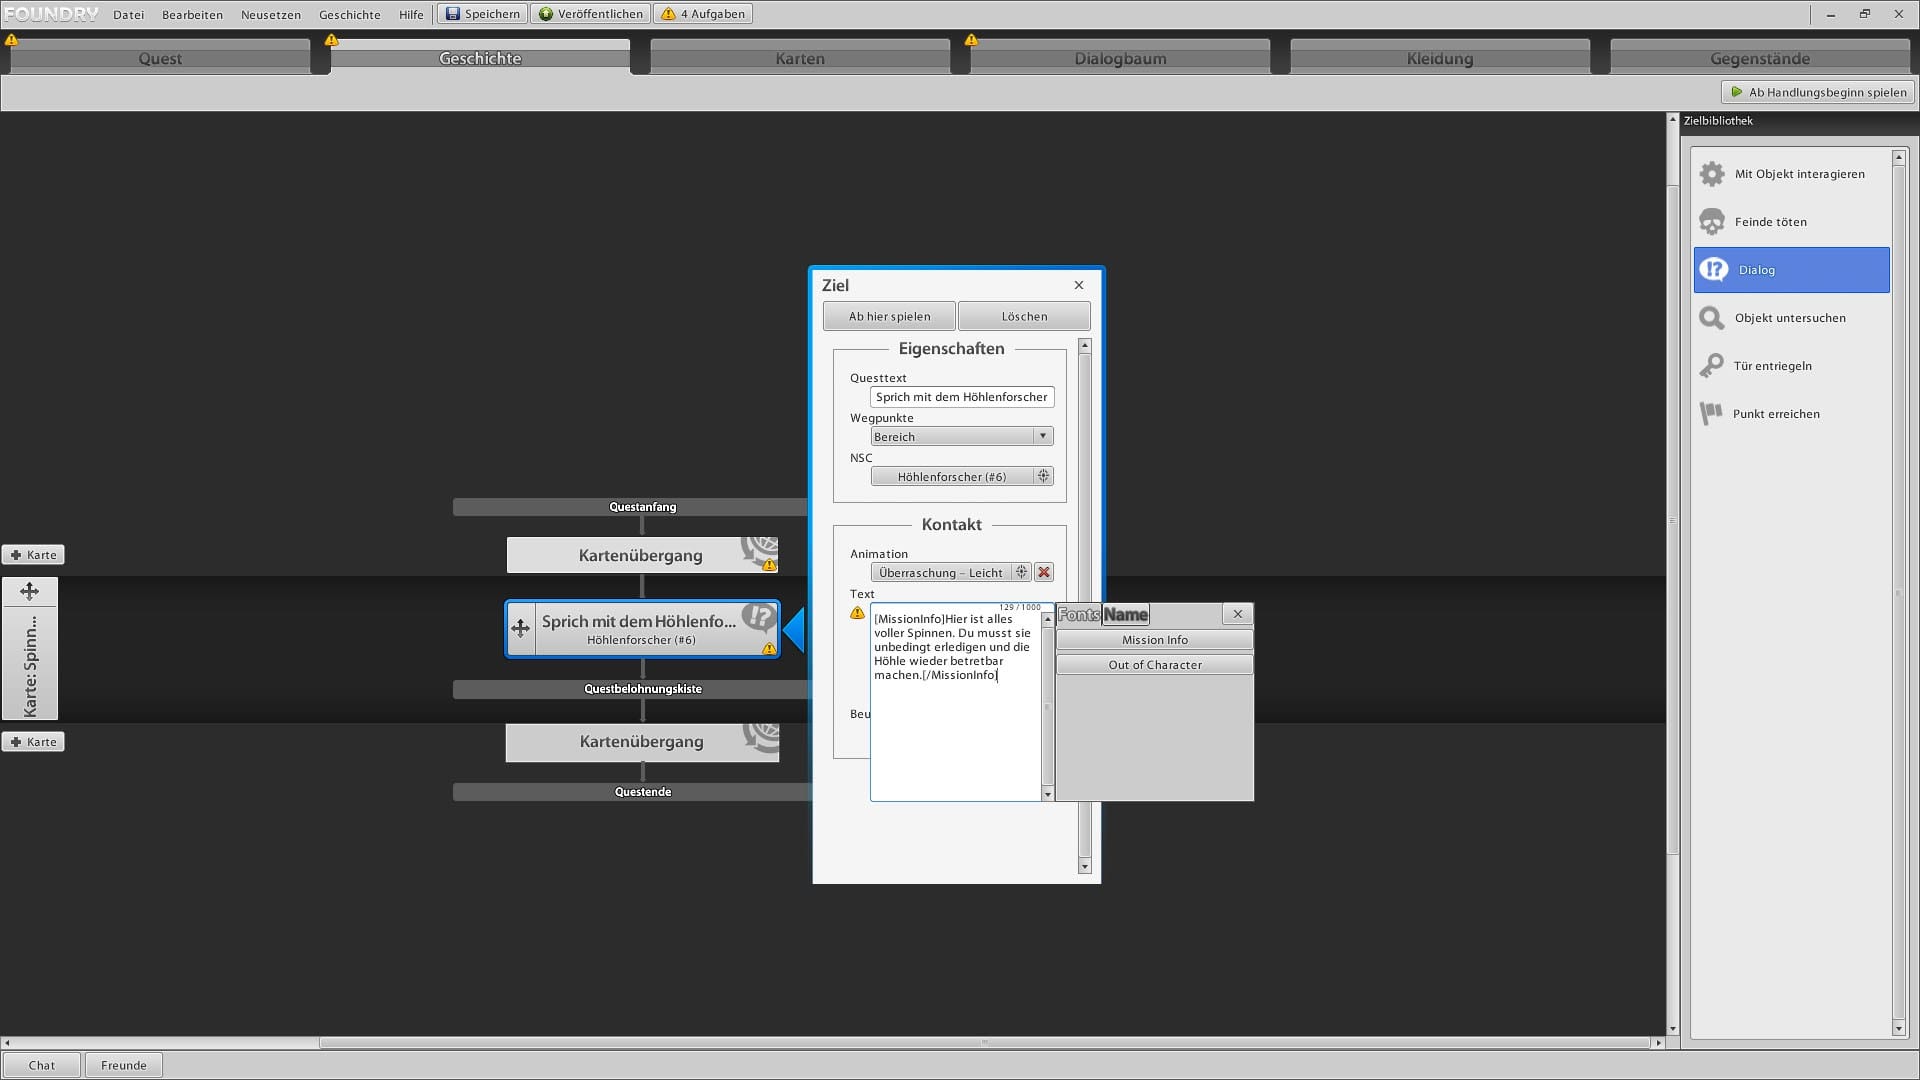Click the Speichern toolbar button
Image resolution: width=1920 pixels, height=1080 pixels.
483,14
